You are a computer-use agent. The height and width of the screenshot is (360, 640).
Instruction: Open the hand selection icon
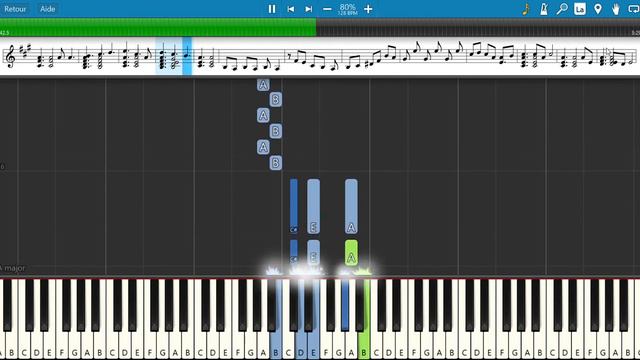click(x=616, y=9)
